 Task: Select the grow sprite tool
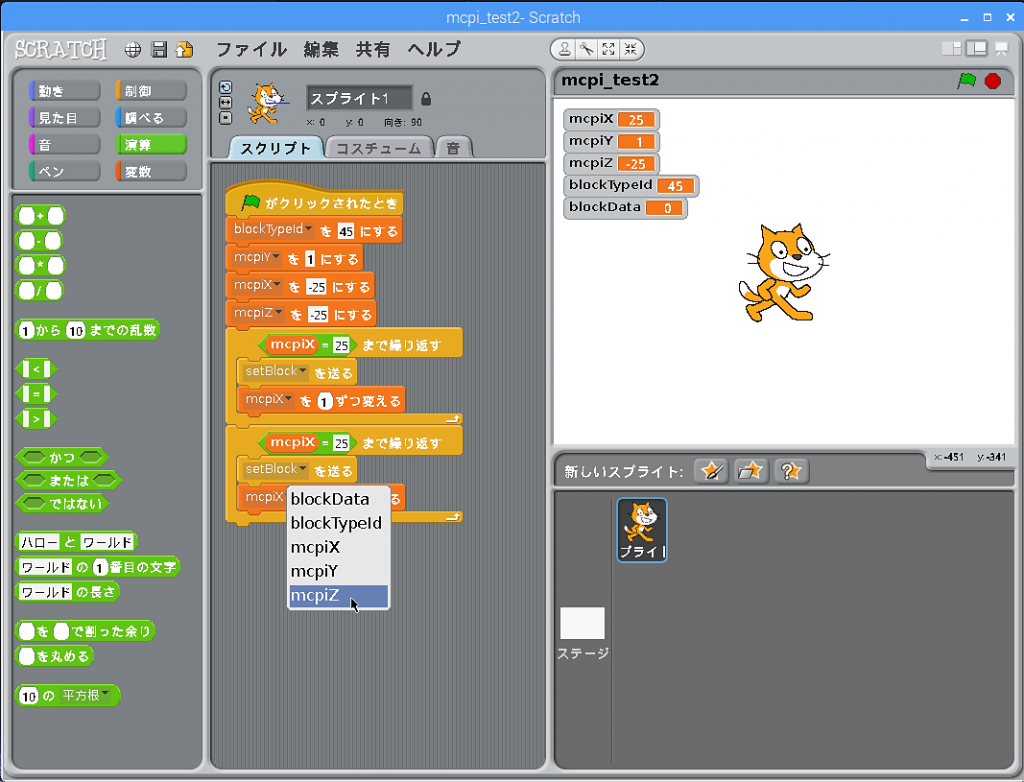tap(609, 49)
